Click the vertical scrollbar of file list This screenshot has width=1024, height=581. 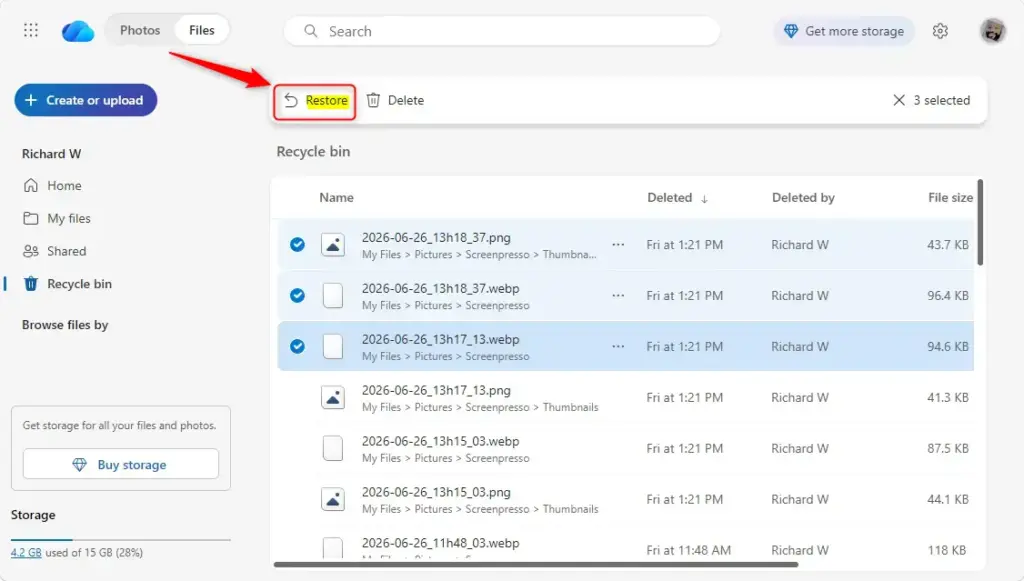click(x=980, y=222)
